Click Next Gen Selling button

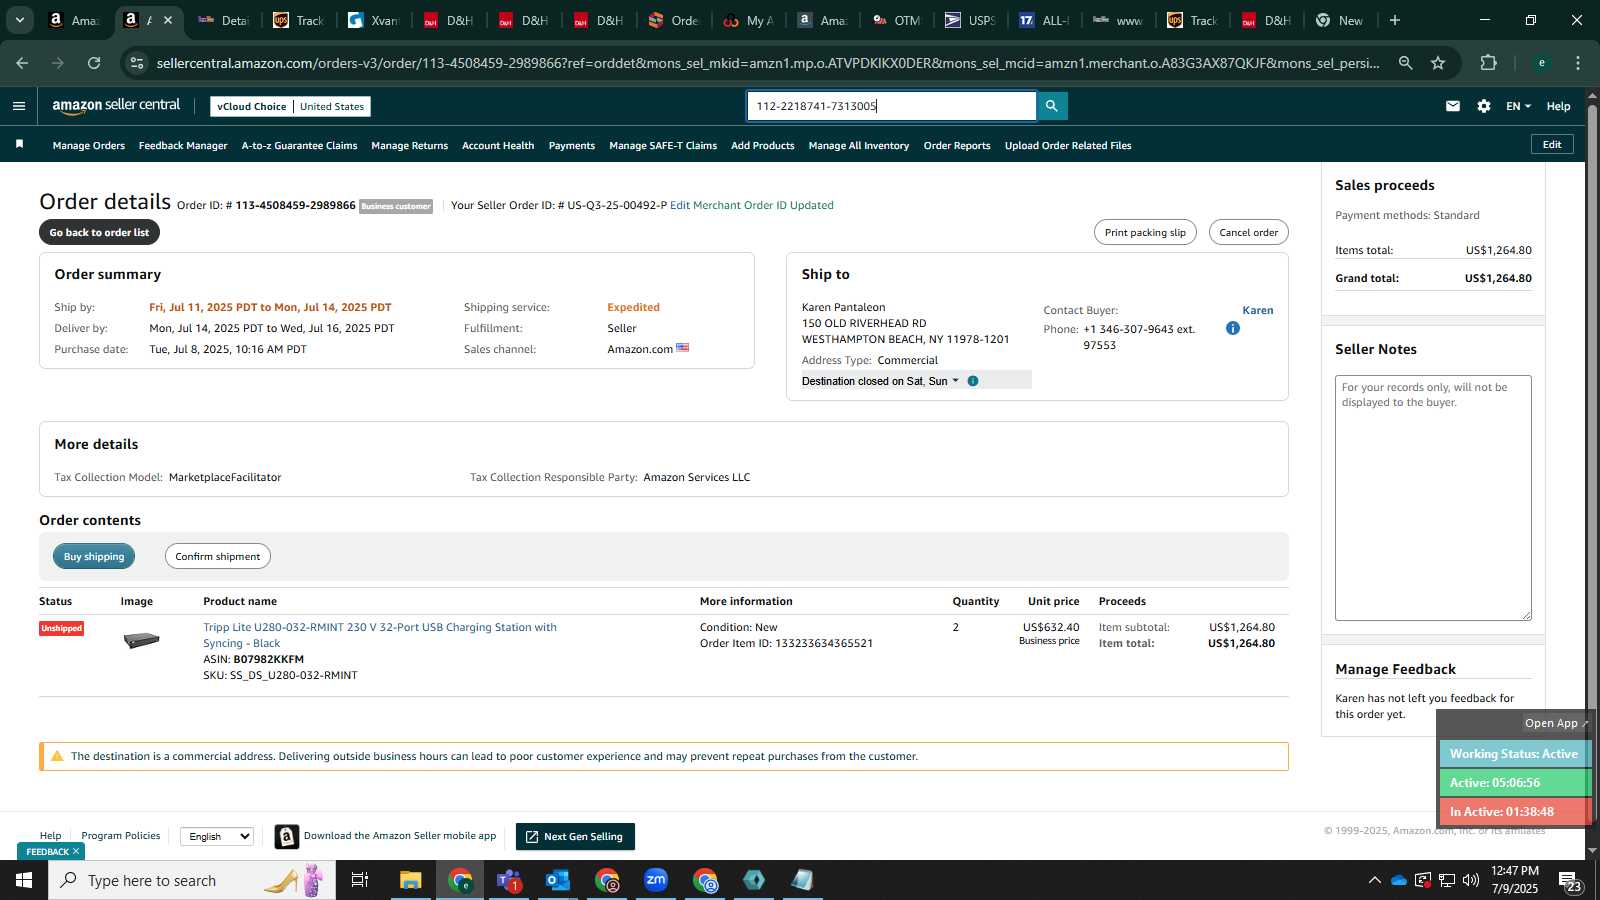point(575,837)
